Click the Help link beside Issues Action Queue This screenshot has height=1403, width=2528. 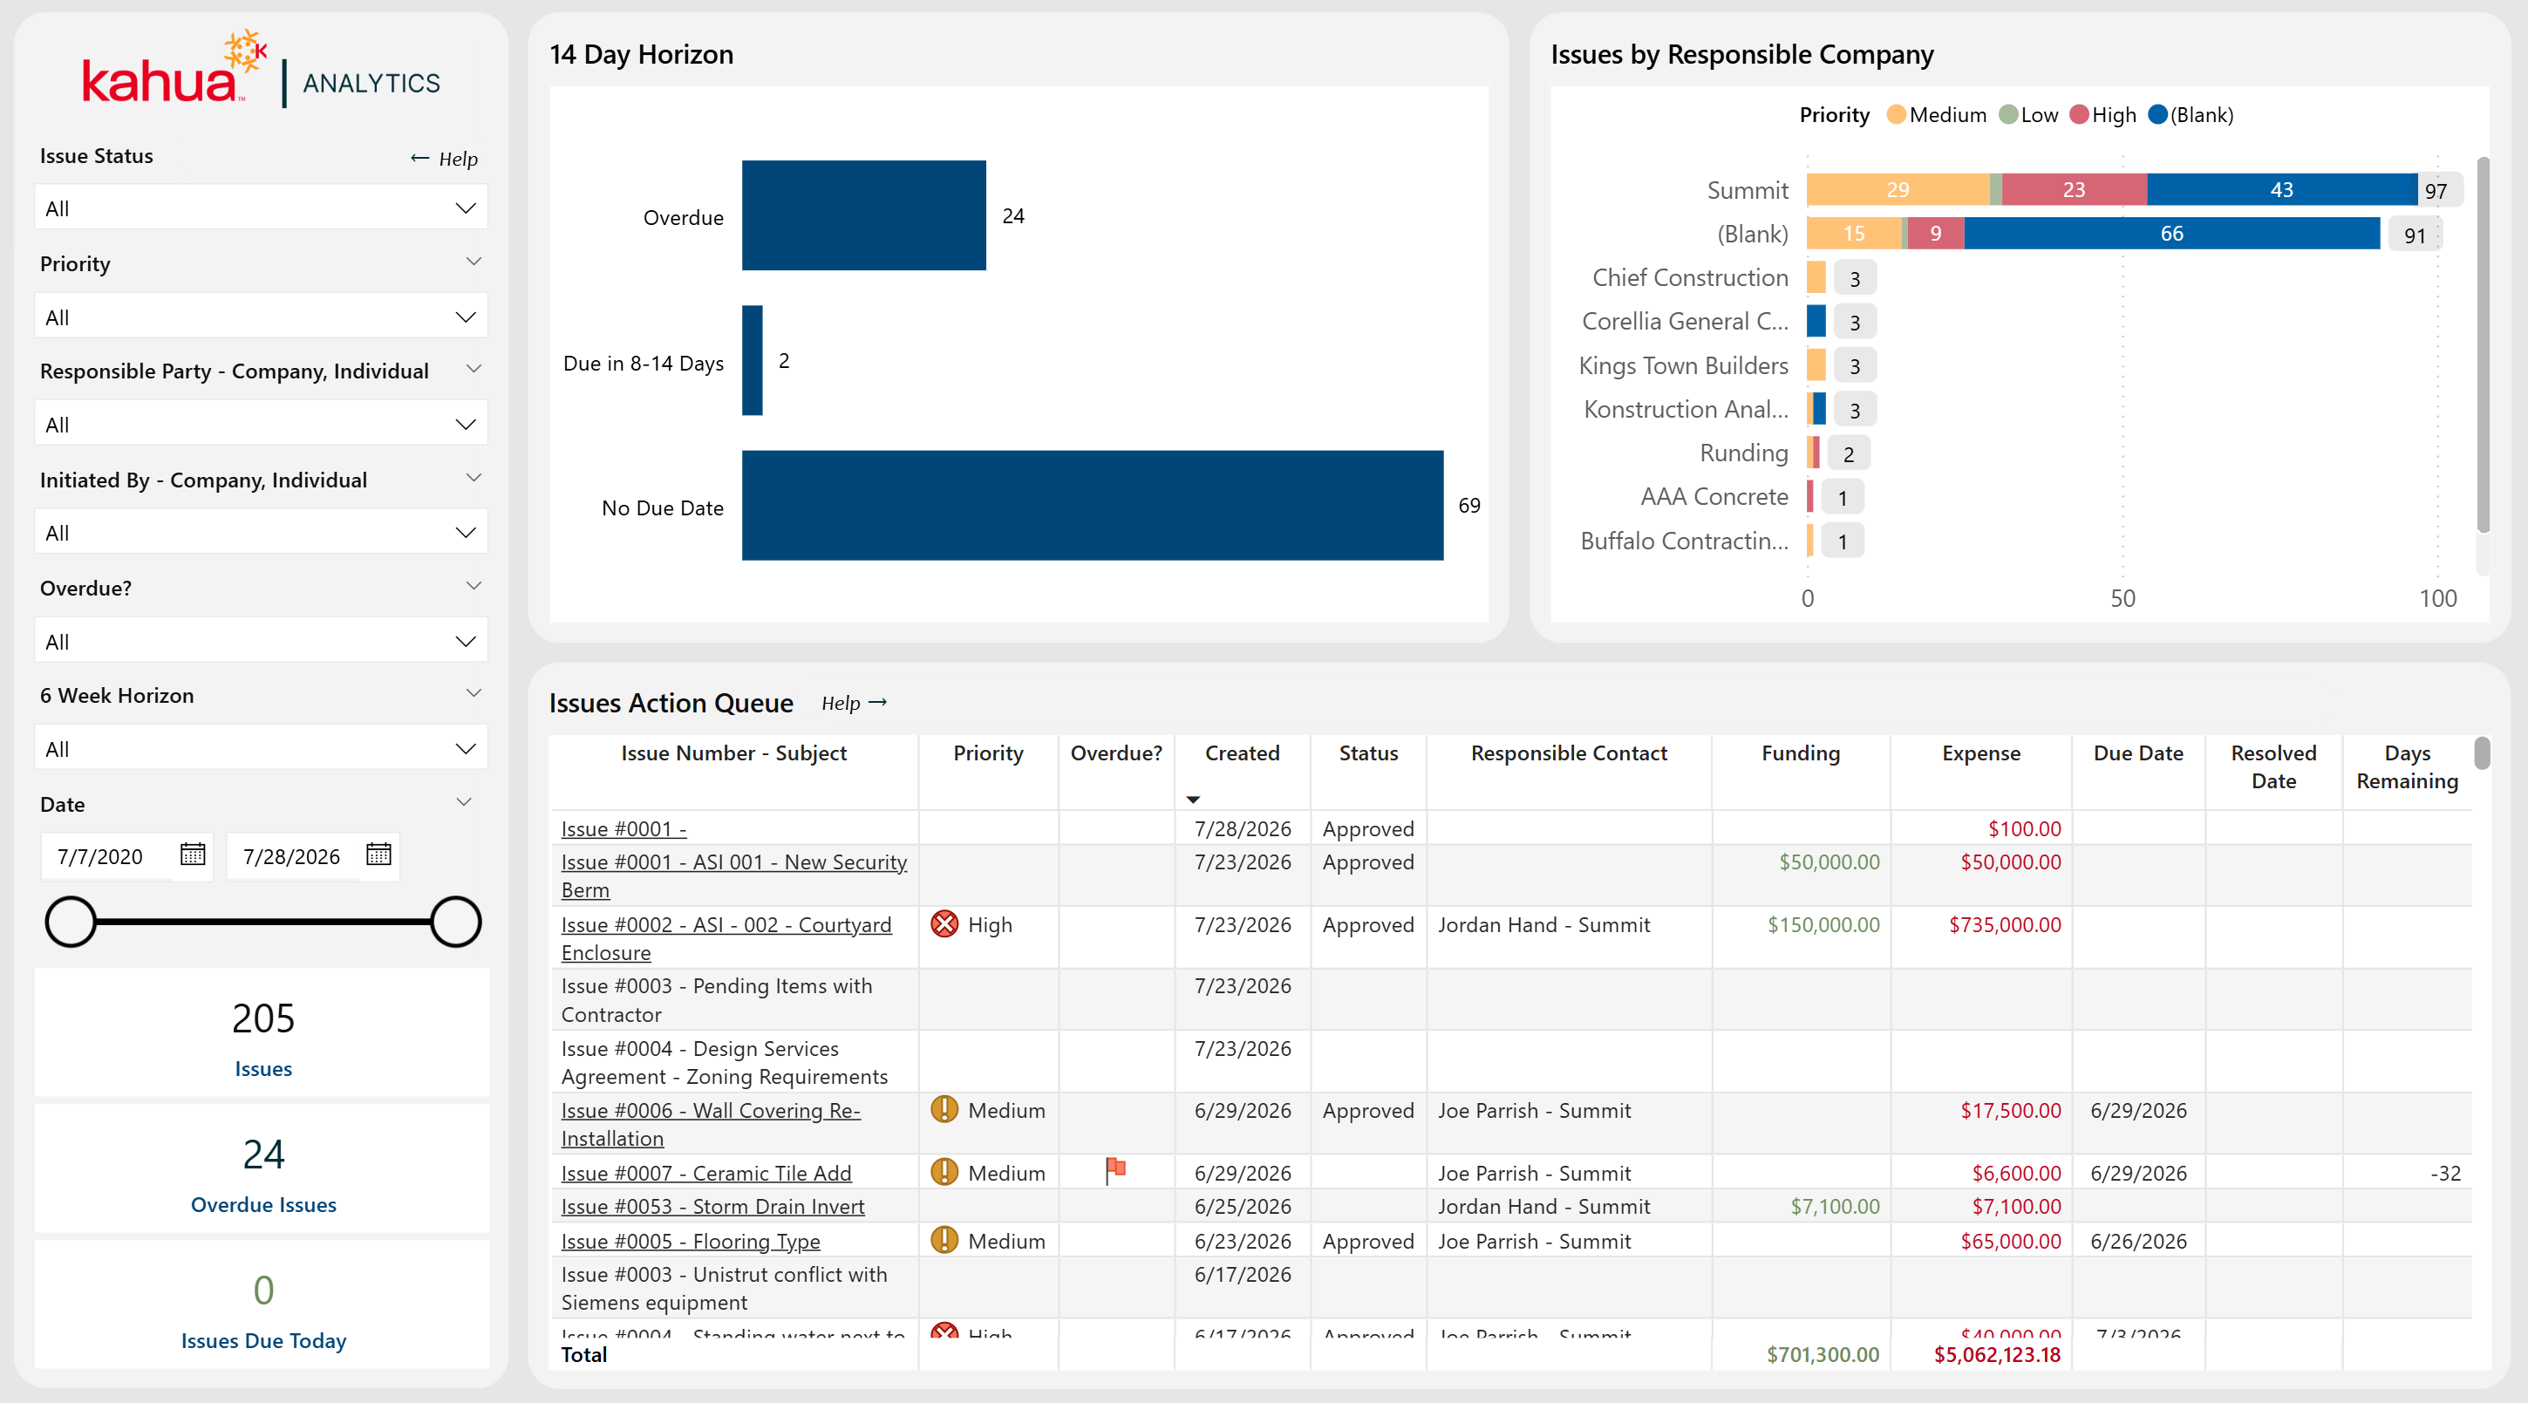click(x=854, y=703)
